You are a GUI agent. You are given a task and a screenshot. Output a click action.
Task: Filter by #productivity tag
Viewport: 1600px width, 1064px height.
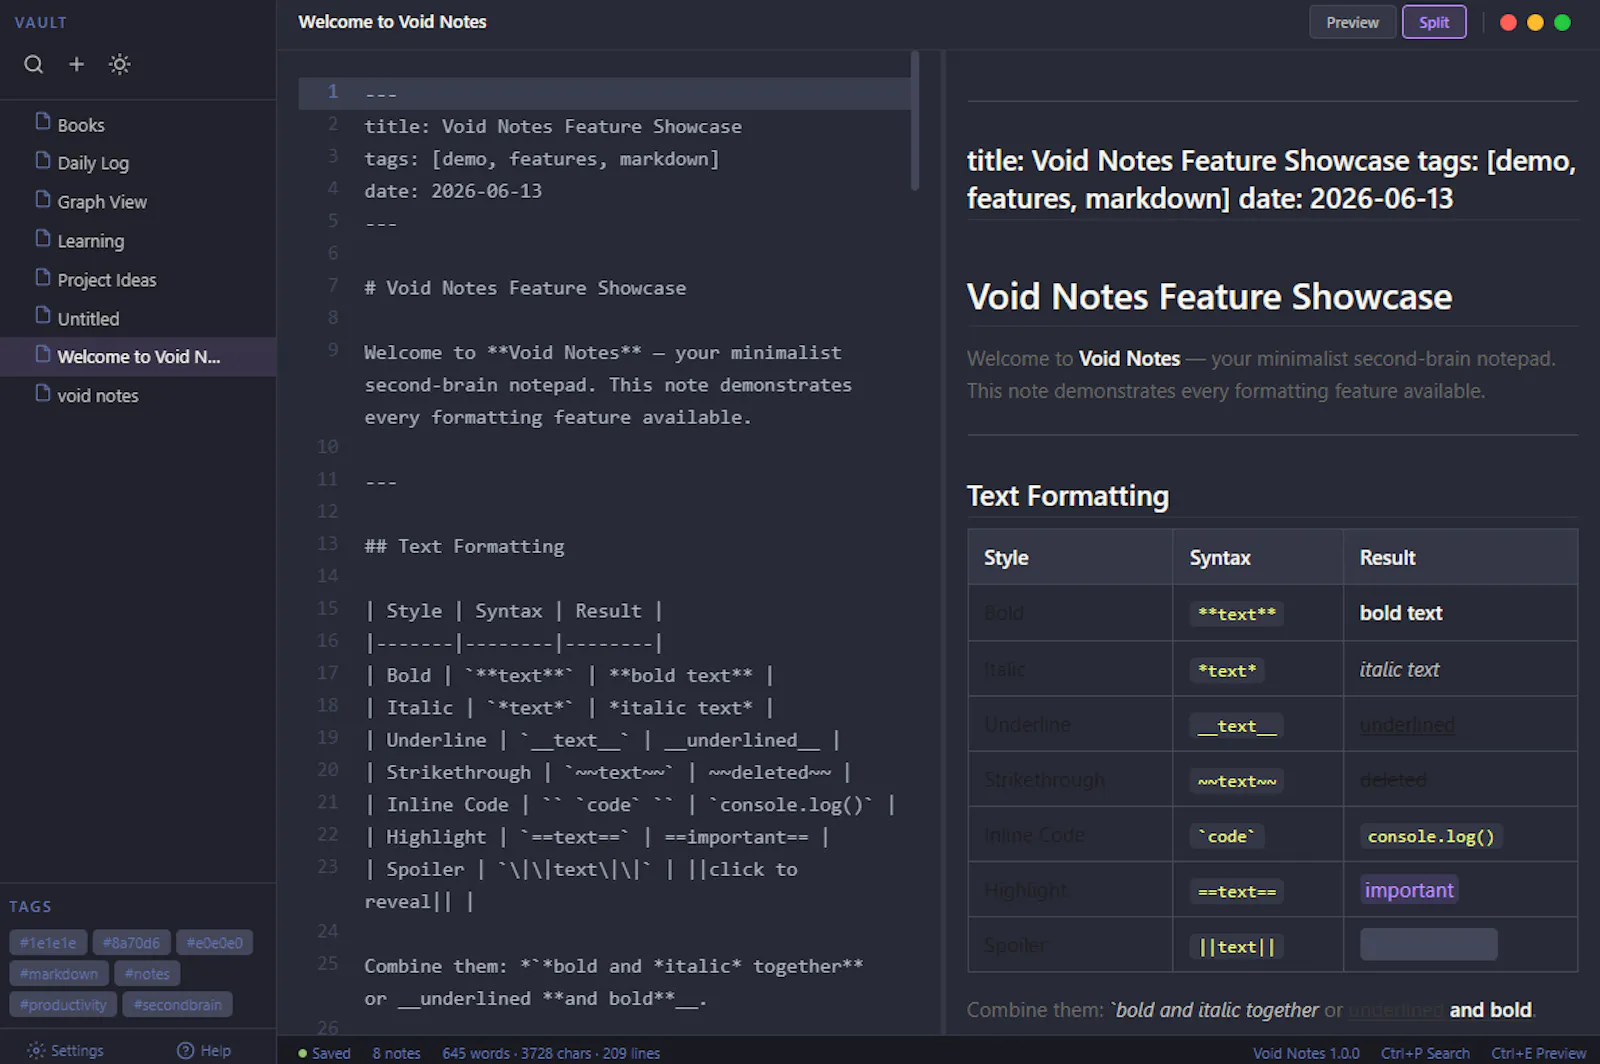63,1004
